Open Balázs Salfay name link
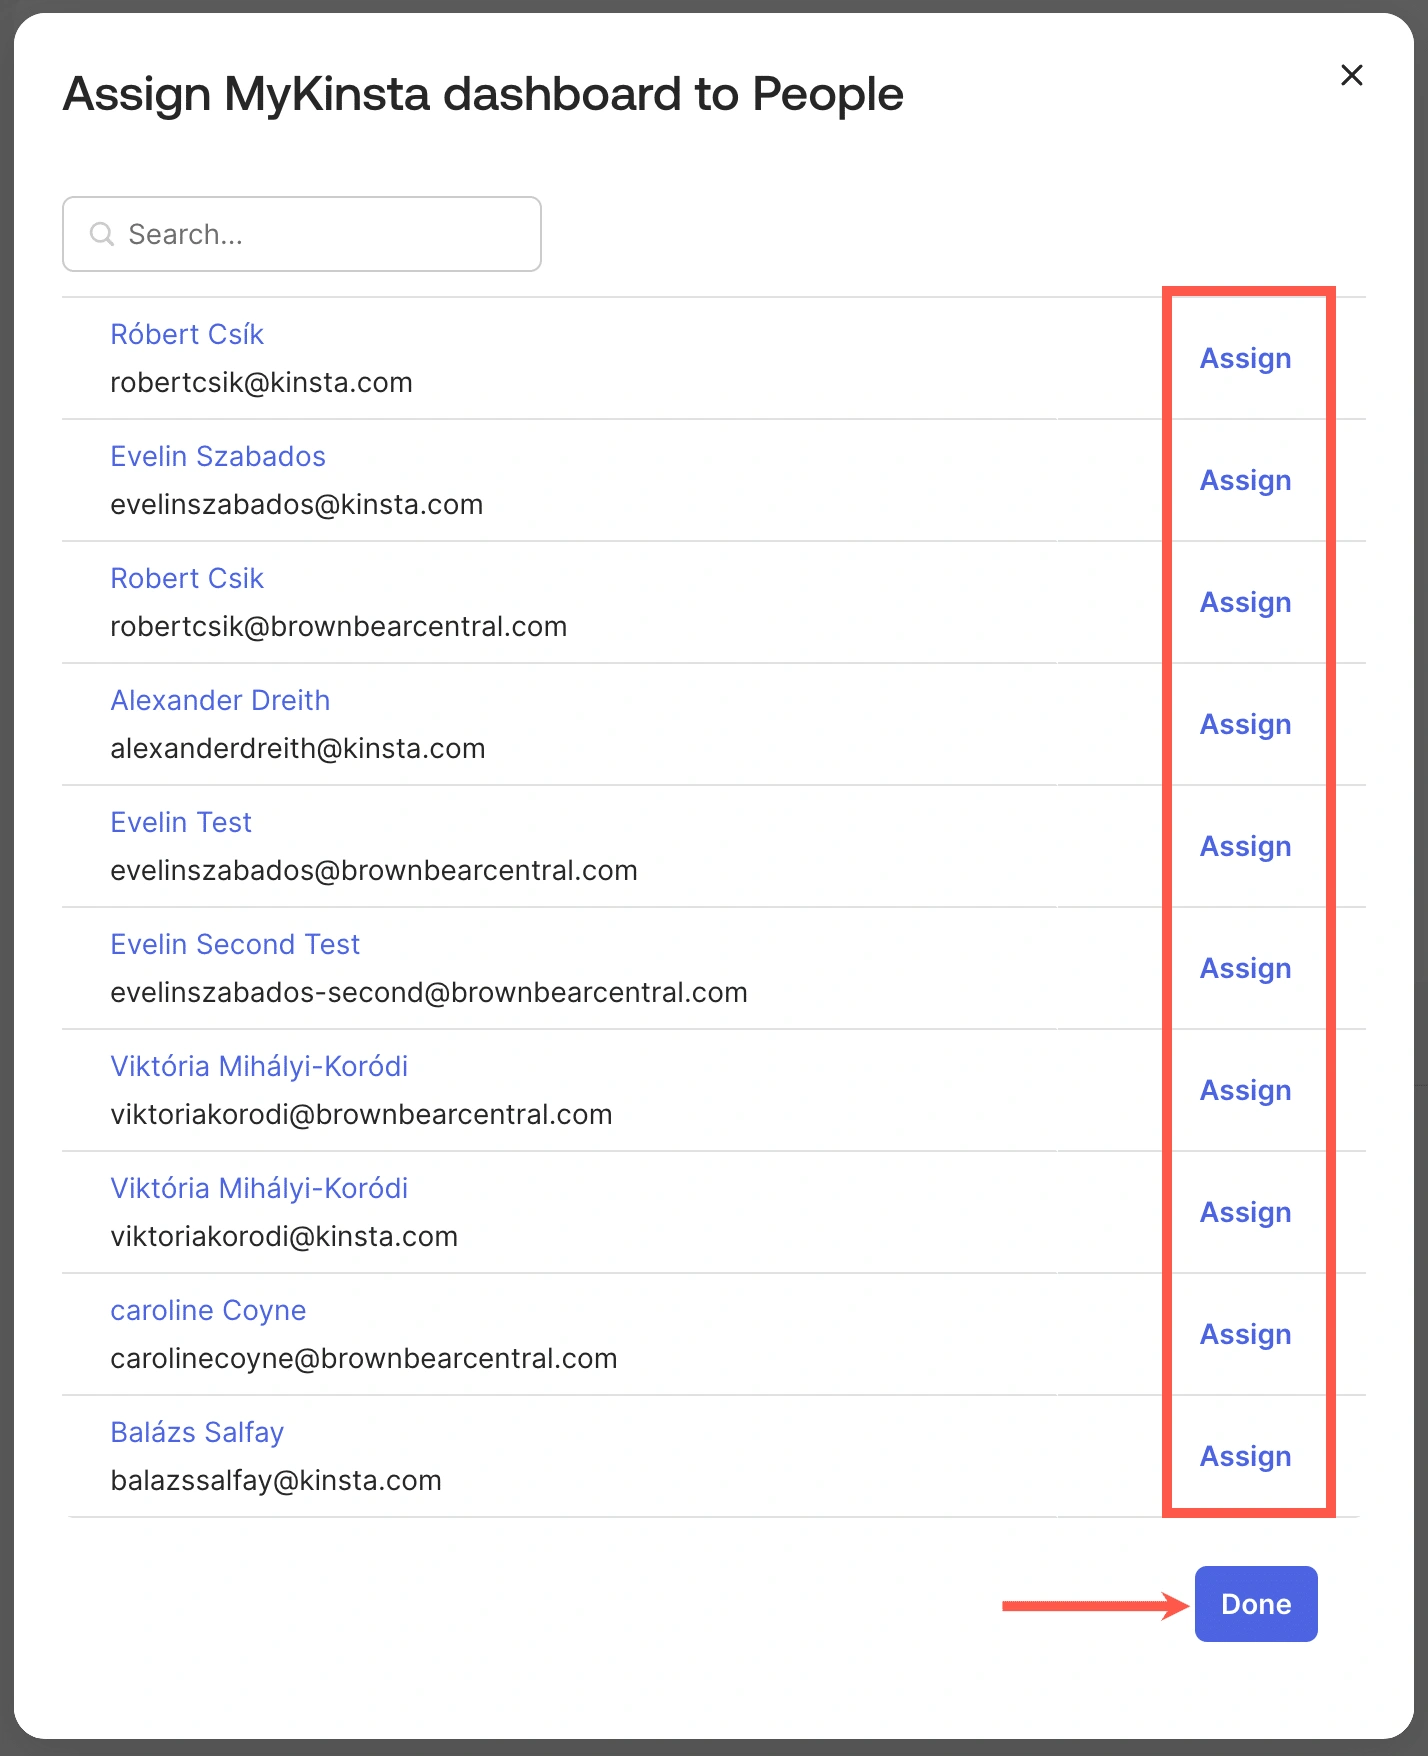The image size is (1428, 1756). (197, 1432)
